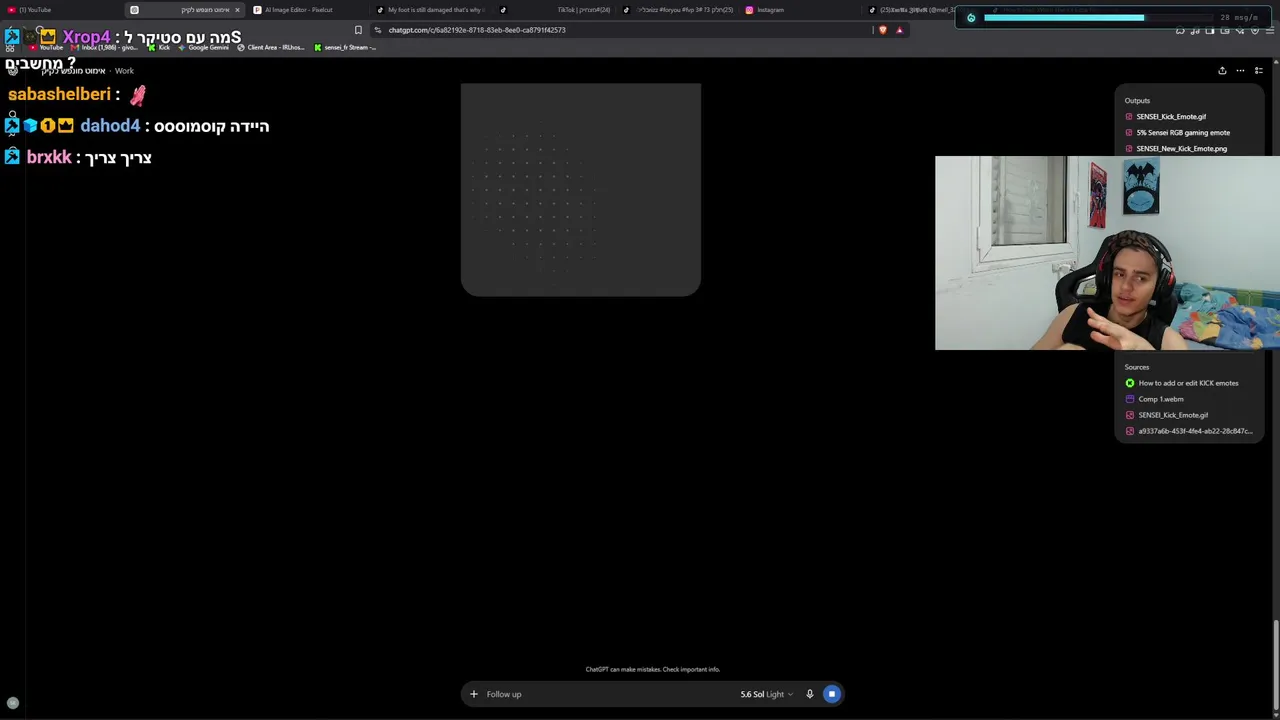Click the globe icon of the KICK emotes source
The width and height of the screenshot is (1280, 720).
pos(1130,383)
